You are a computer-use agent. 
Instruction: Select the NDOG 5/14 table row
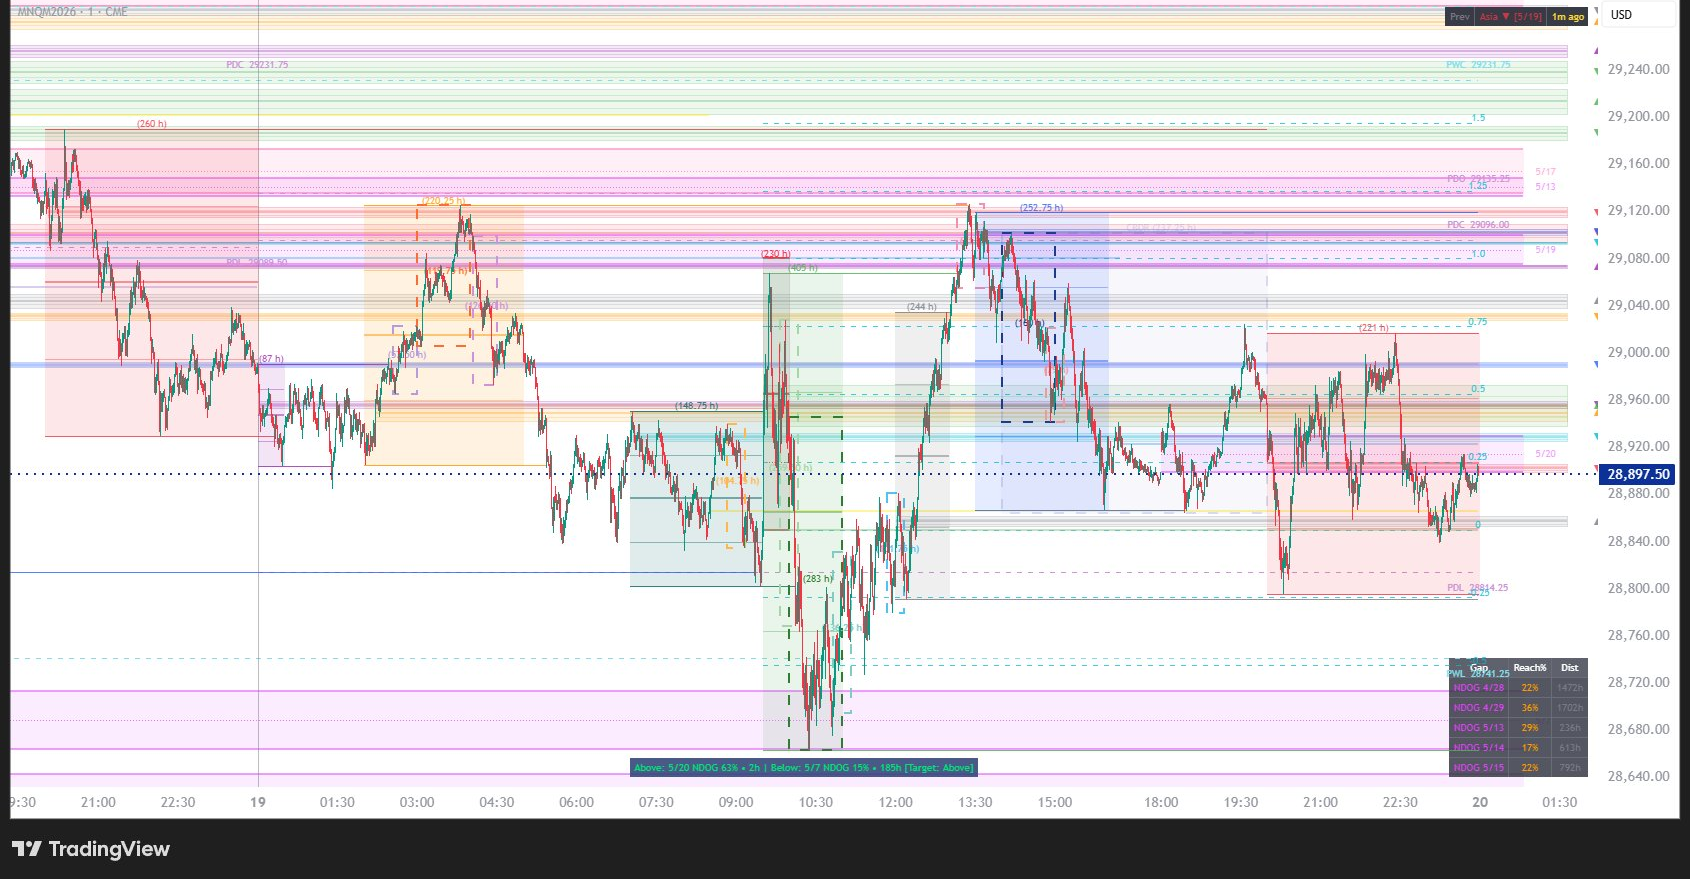click(x=1518, y=748)
